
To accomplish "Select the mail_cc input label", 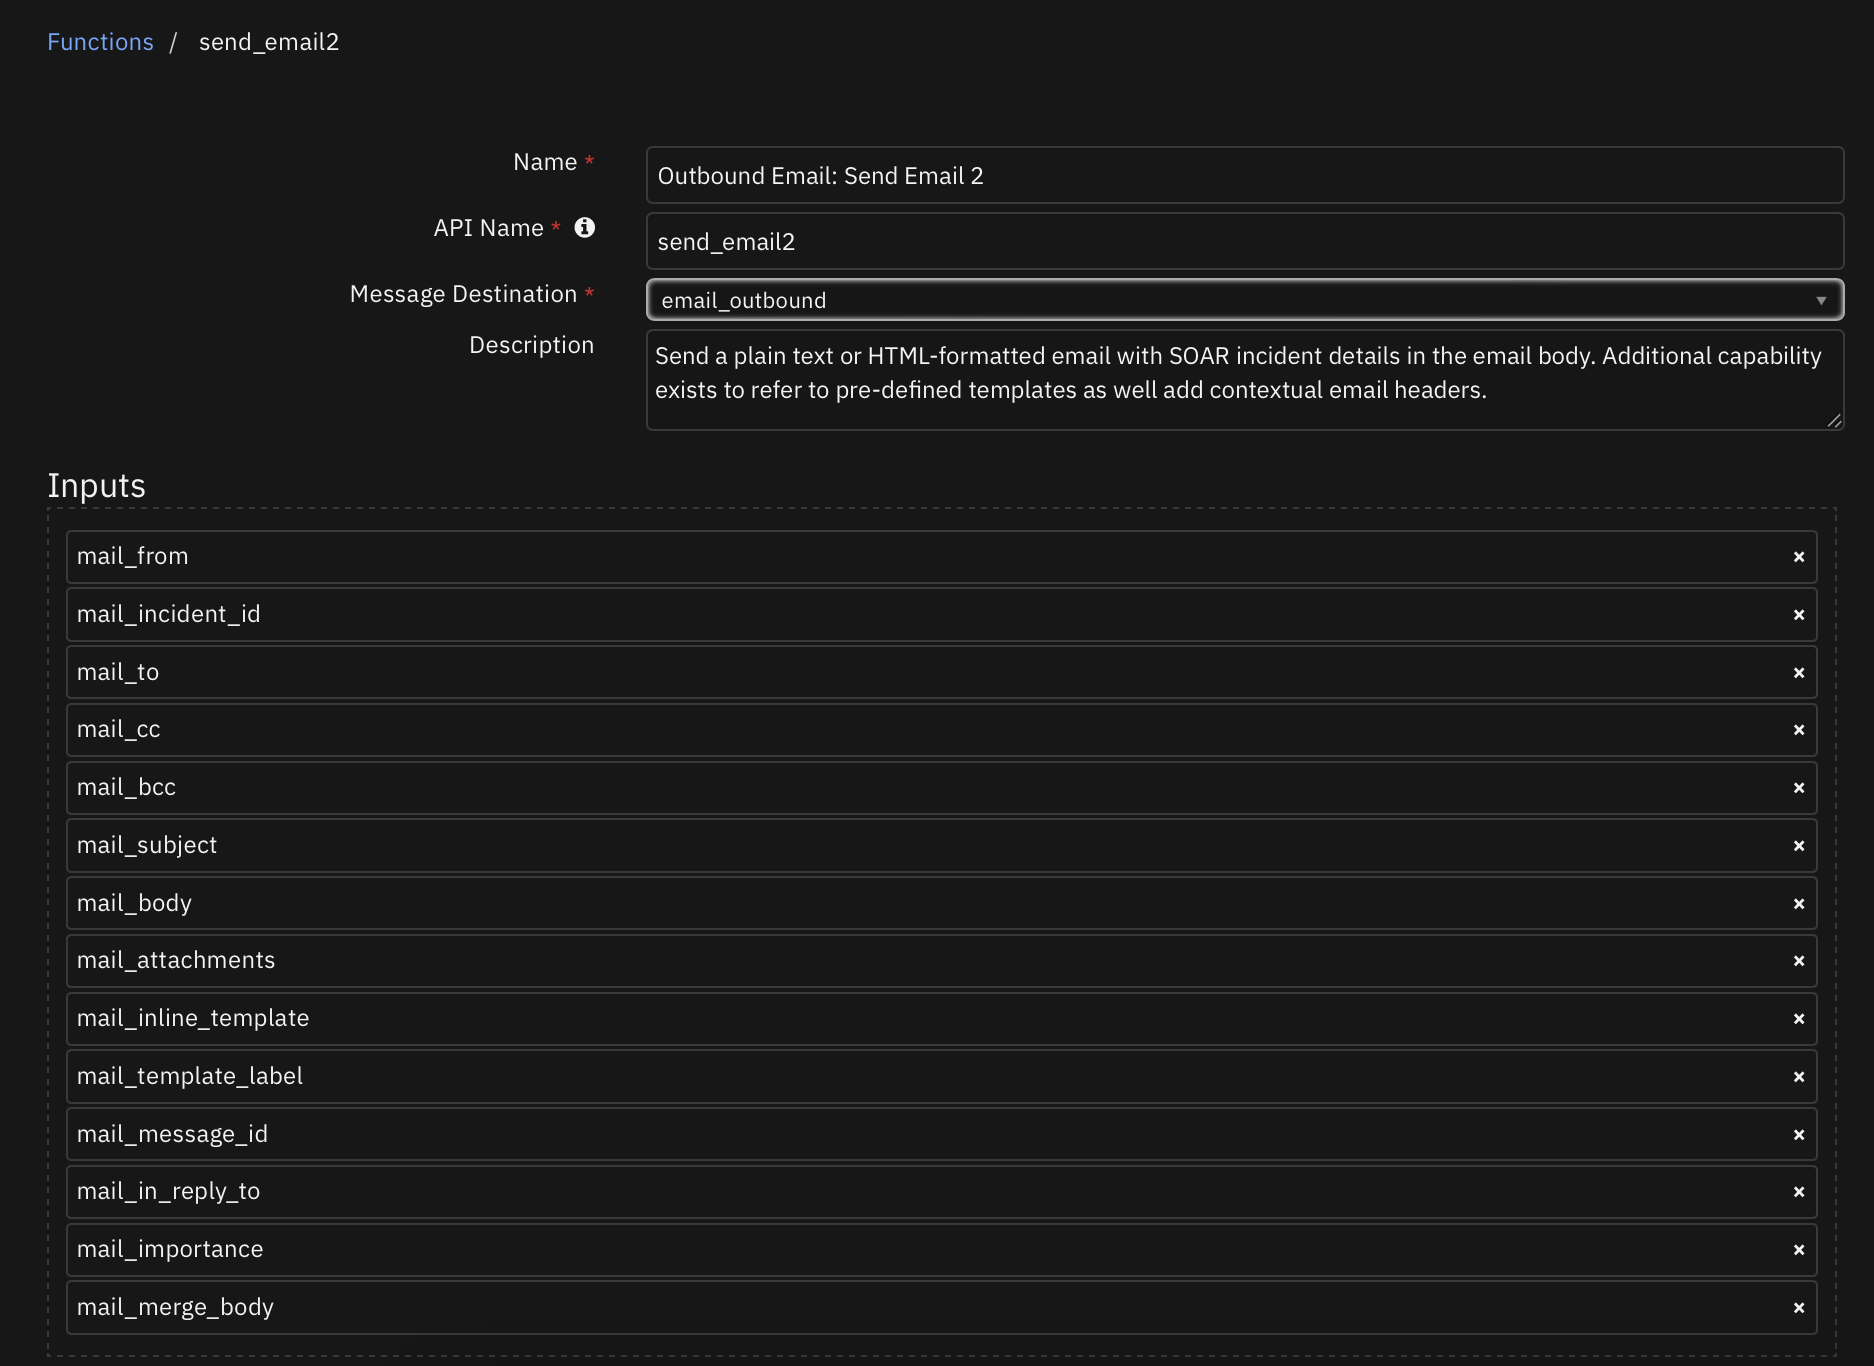I will pos(118,729).
